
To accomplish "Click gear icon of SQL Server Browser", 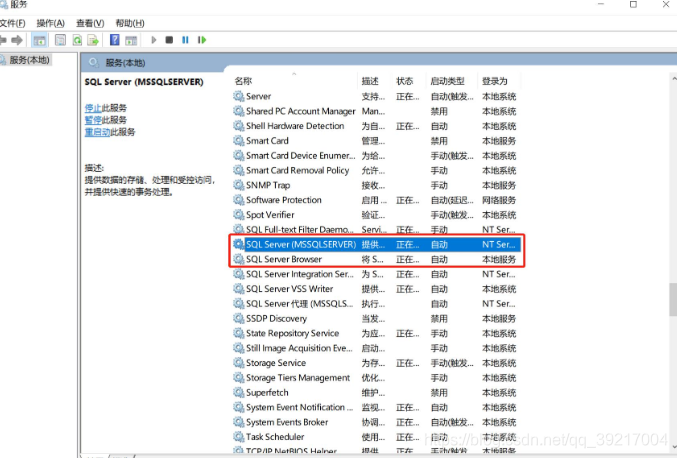I will coord(238,259).
